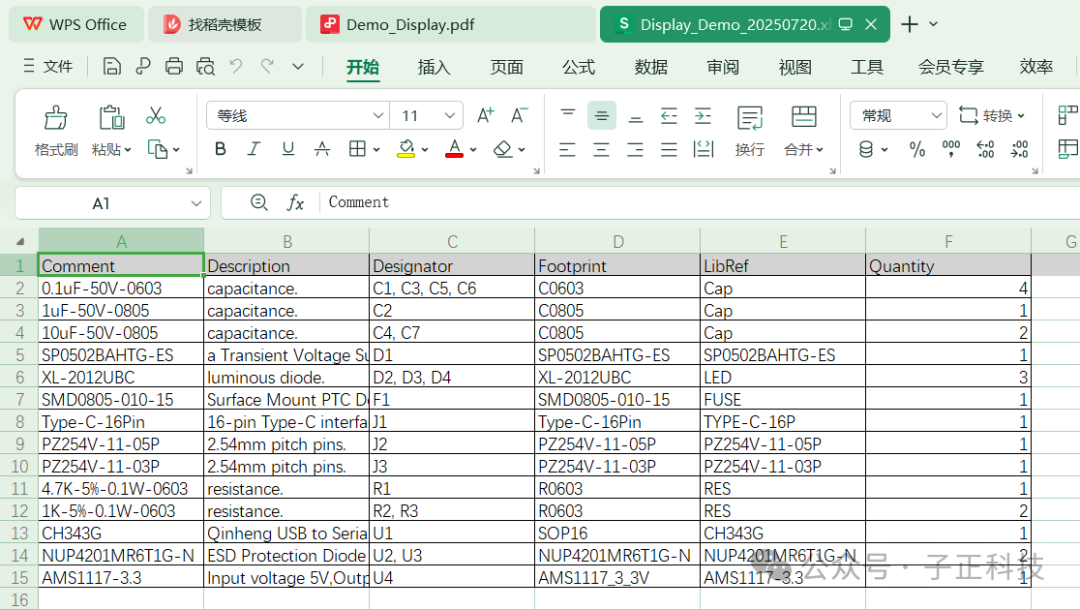Click the Wrap Text icon
This screenshot has width=1080, height=610.
click(x=749, y=117)
